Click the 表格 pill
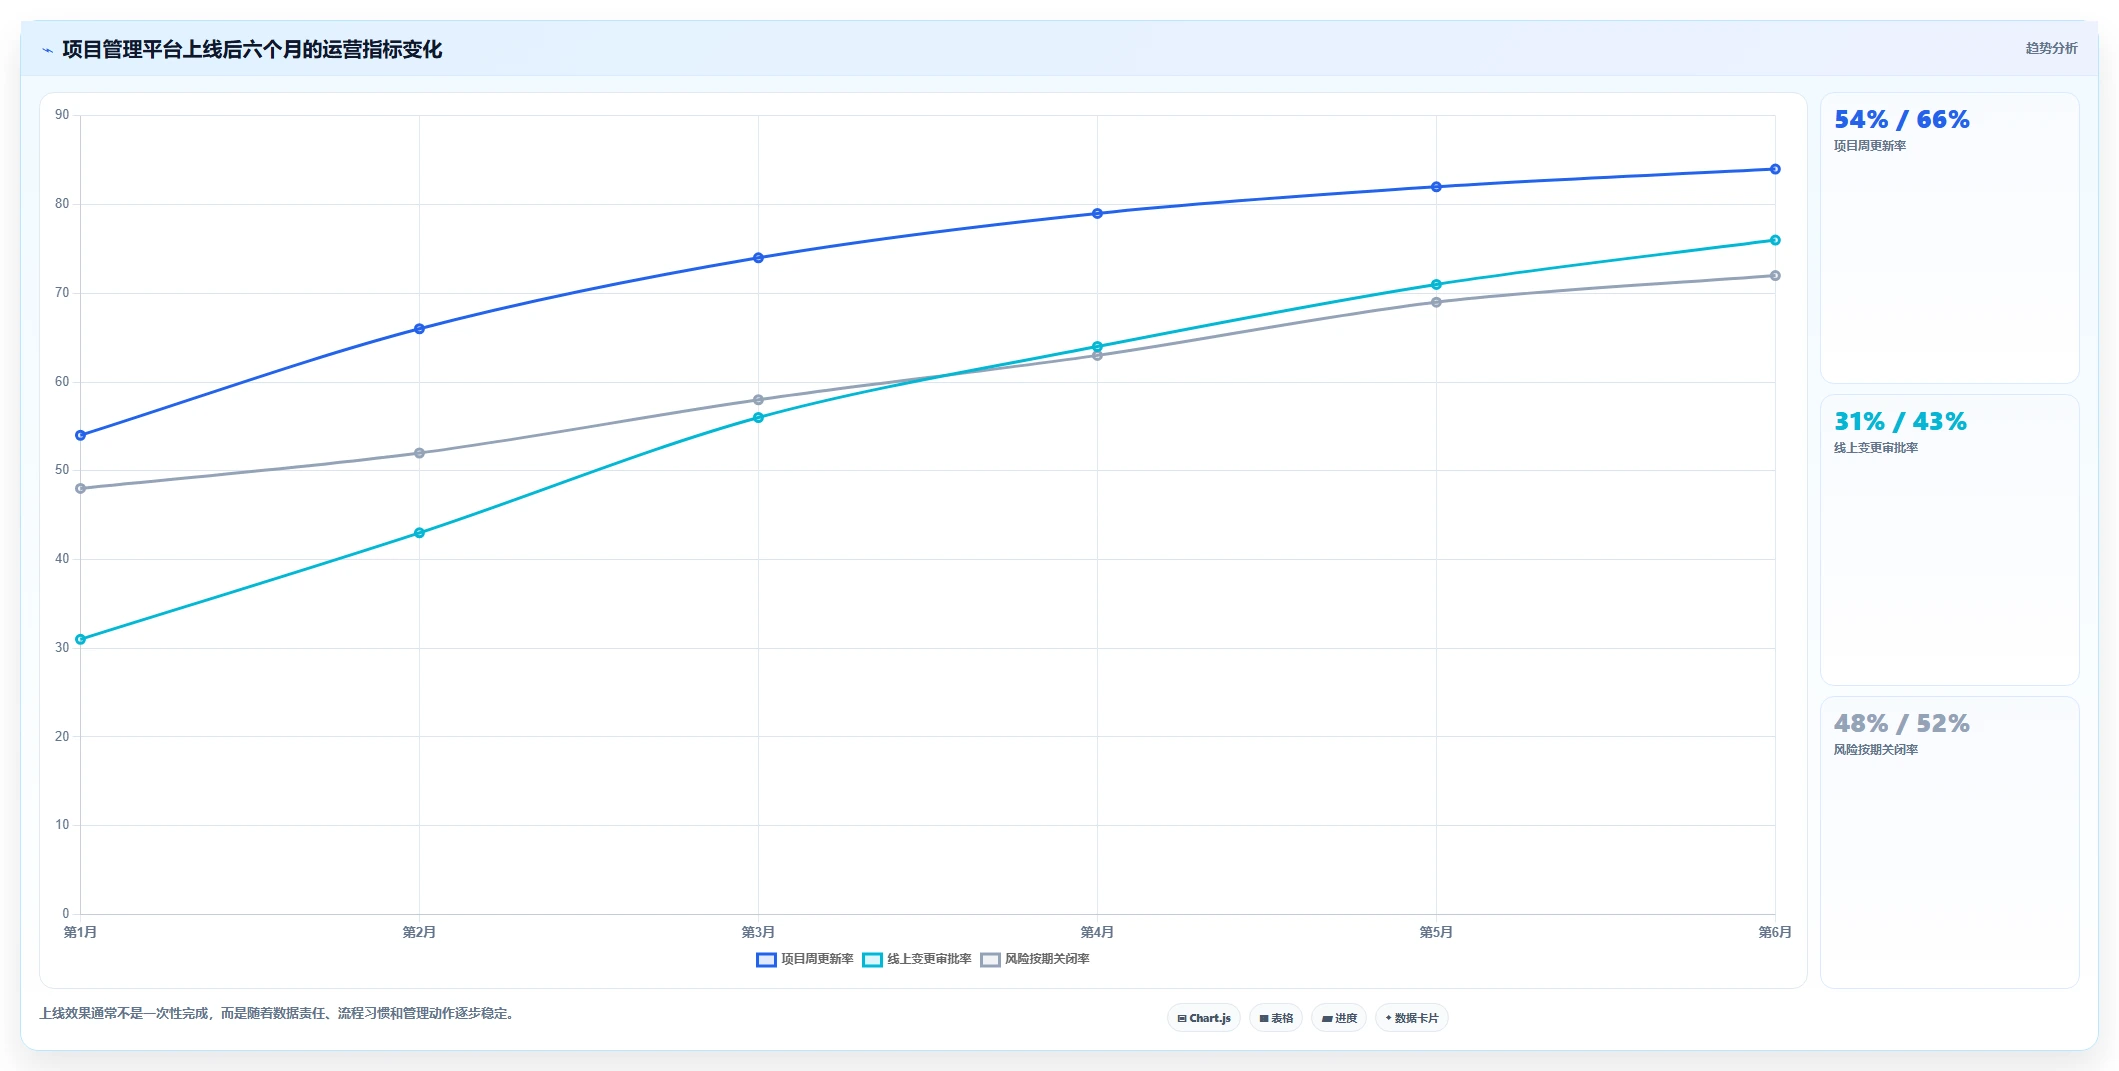 pyautogui.click(x=1276, y=1018)
